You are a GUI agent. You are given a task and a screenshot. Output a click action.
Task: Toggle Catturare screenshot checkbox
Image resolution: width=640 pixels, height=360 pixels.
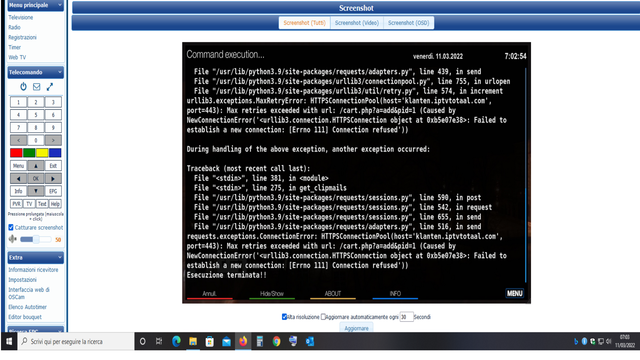[x=11, y=227]
